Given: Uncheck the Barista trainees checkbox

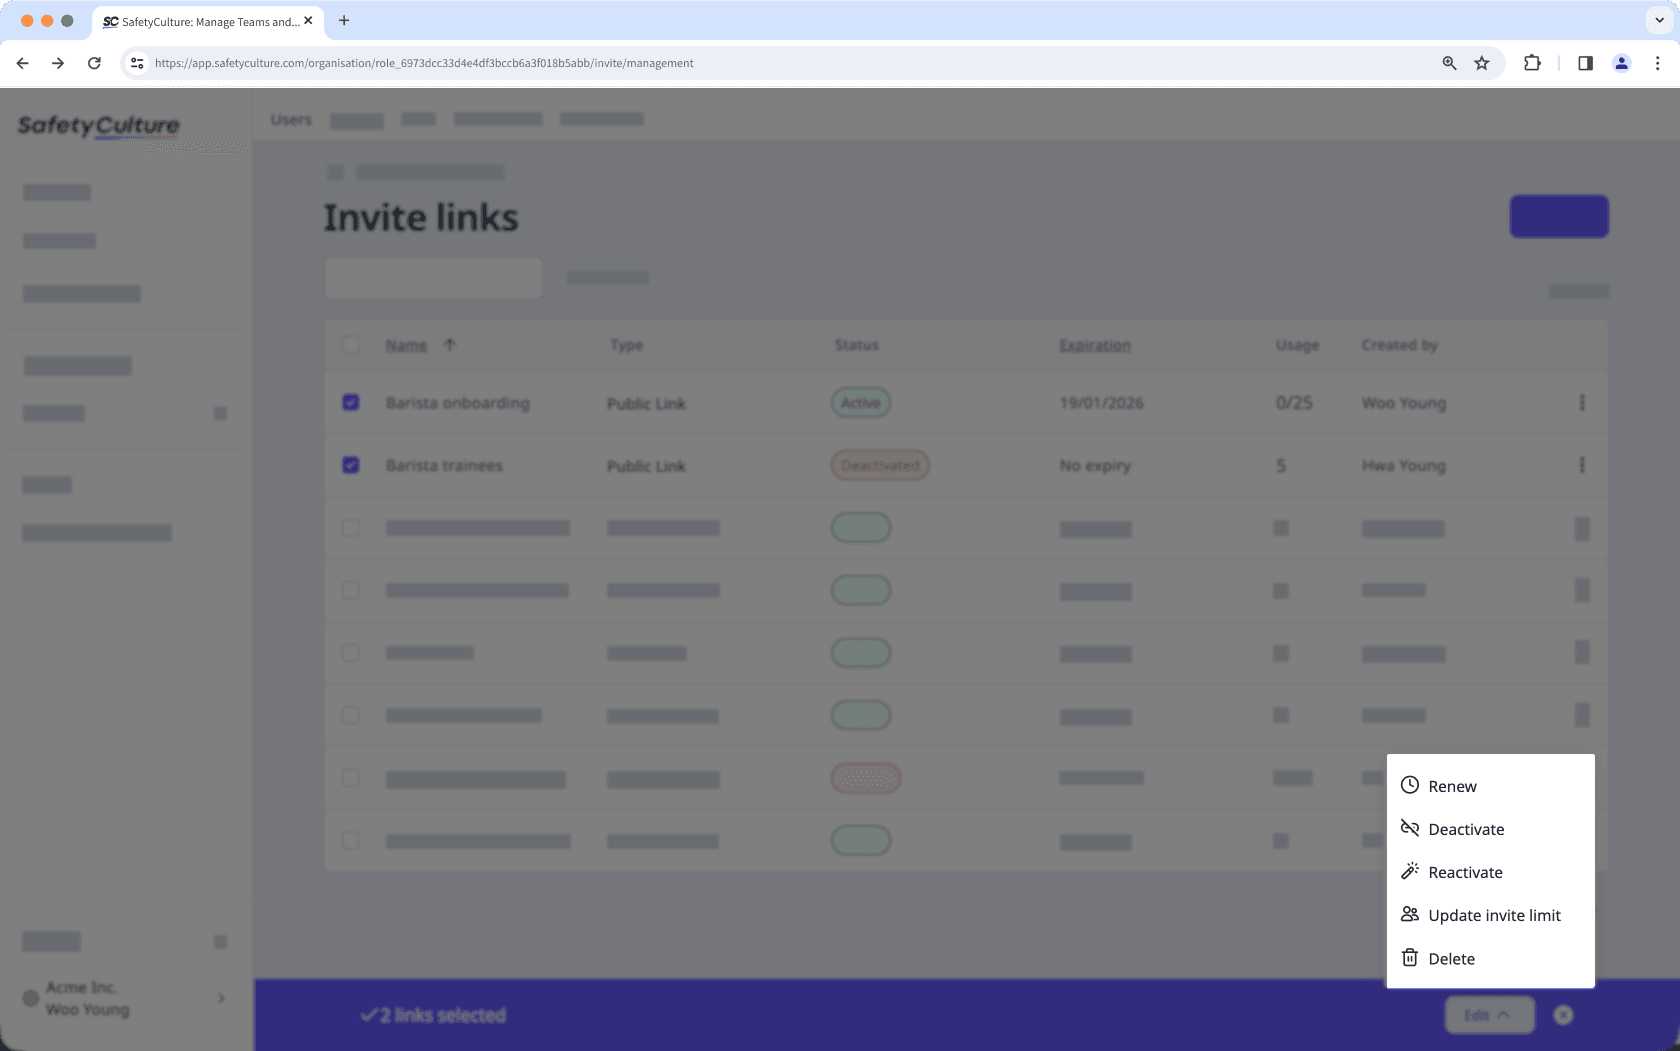Looking at the screenshot, I should coord(351,464).
